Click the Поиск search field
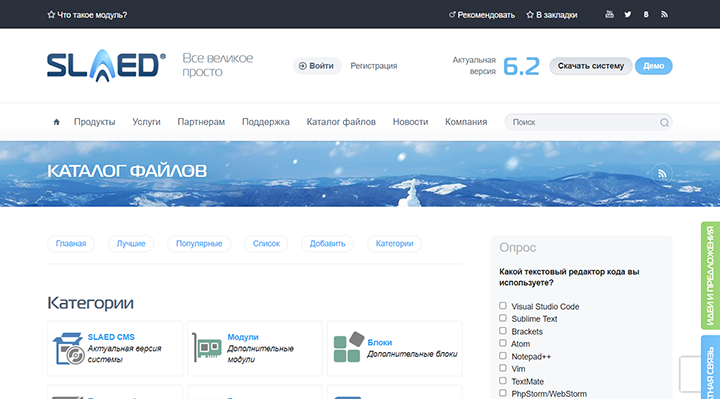 [588, 122]
